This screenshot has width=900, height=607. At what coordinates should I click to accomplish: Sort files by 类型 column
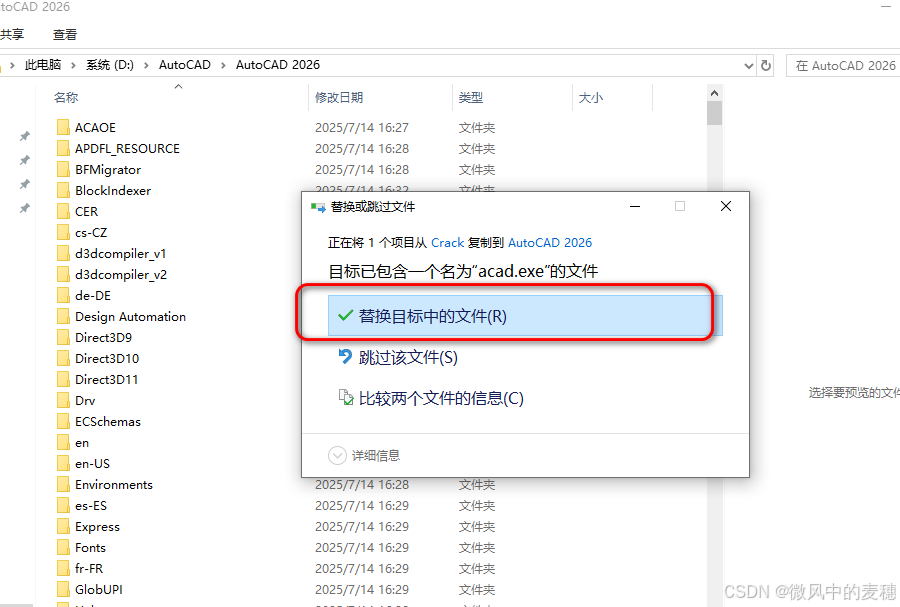pyautogui.click(x=471, y=98)
